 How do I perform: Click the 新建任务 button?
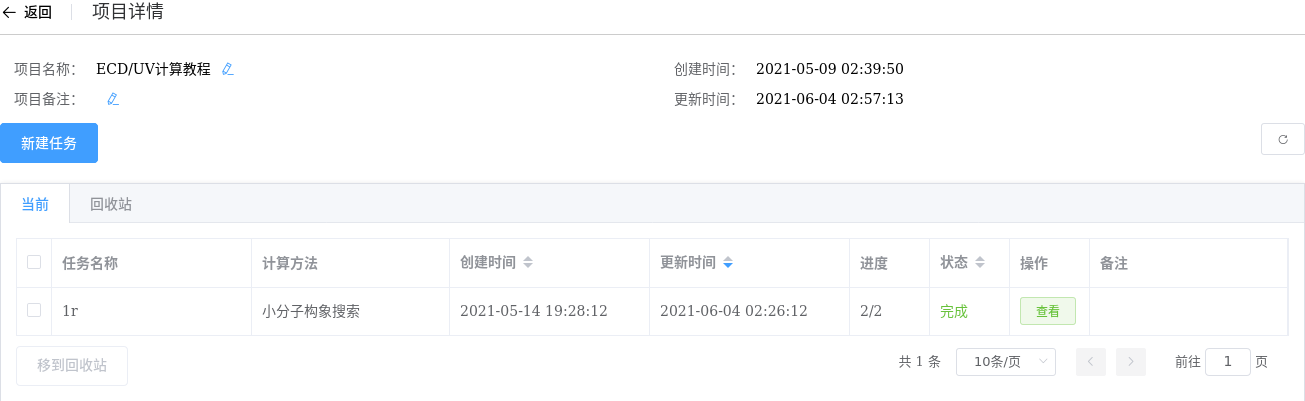[x=49, y=143]
